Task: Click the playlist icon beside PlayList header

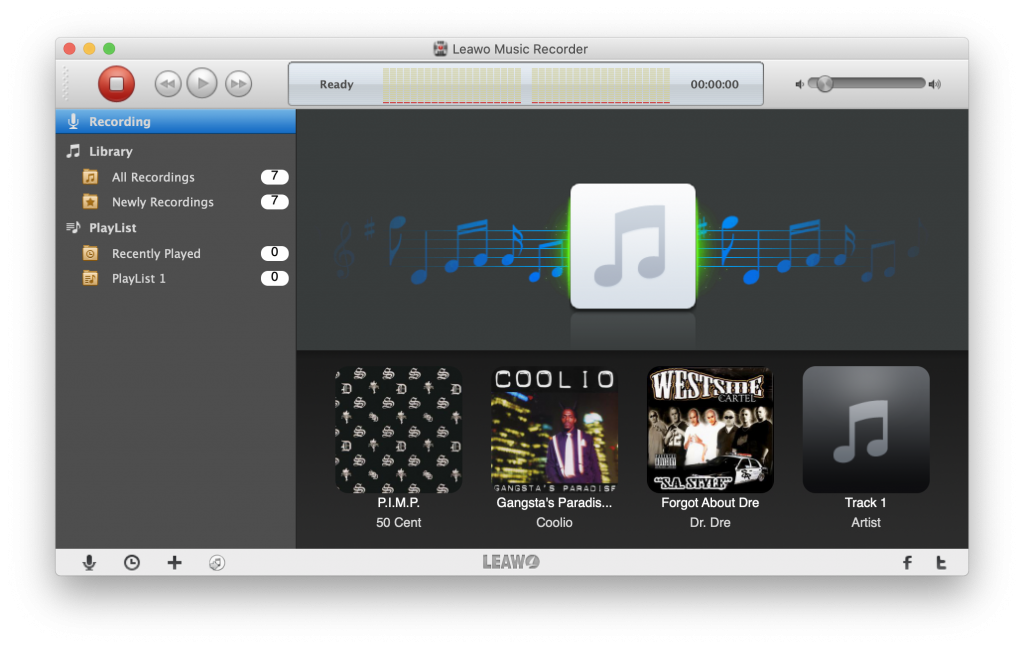Action: click(73, 228)
